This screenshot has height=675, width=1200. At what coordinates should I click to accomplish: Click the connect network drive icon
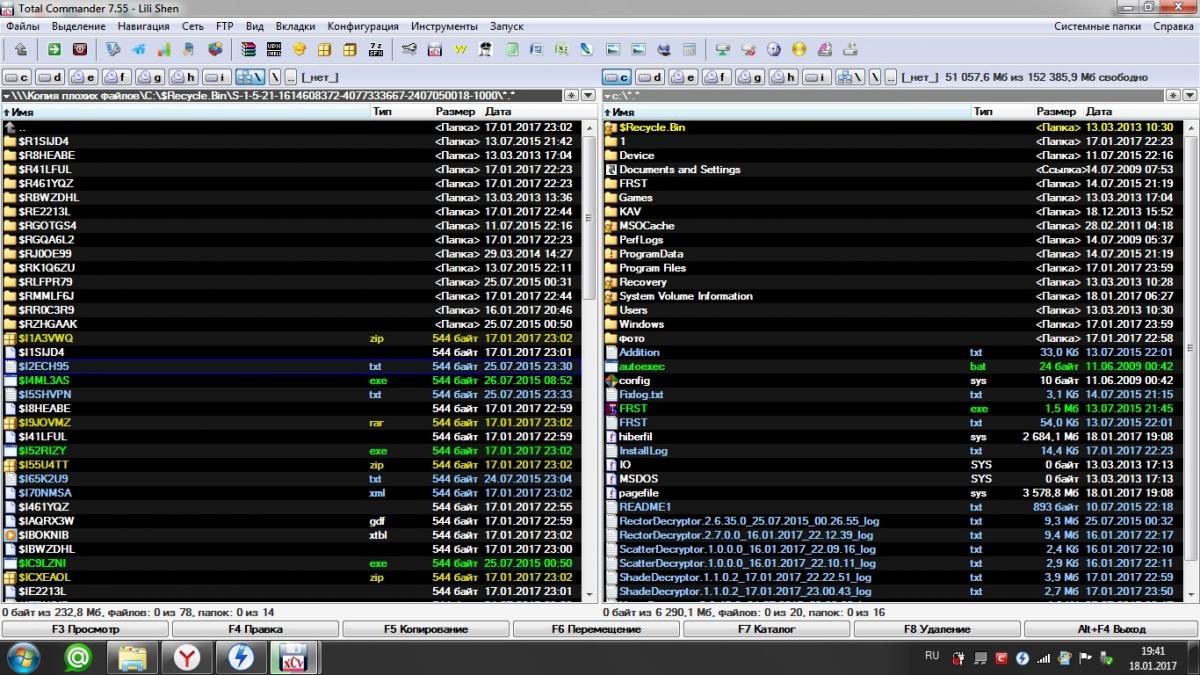[723, 49]
